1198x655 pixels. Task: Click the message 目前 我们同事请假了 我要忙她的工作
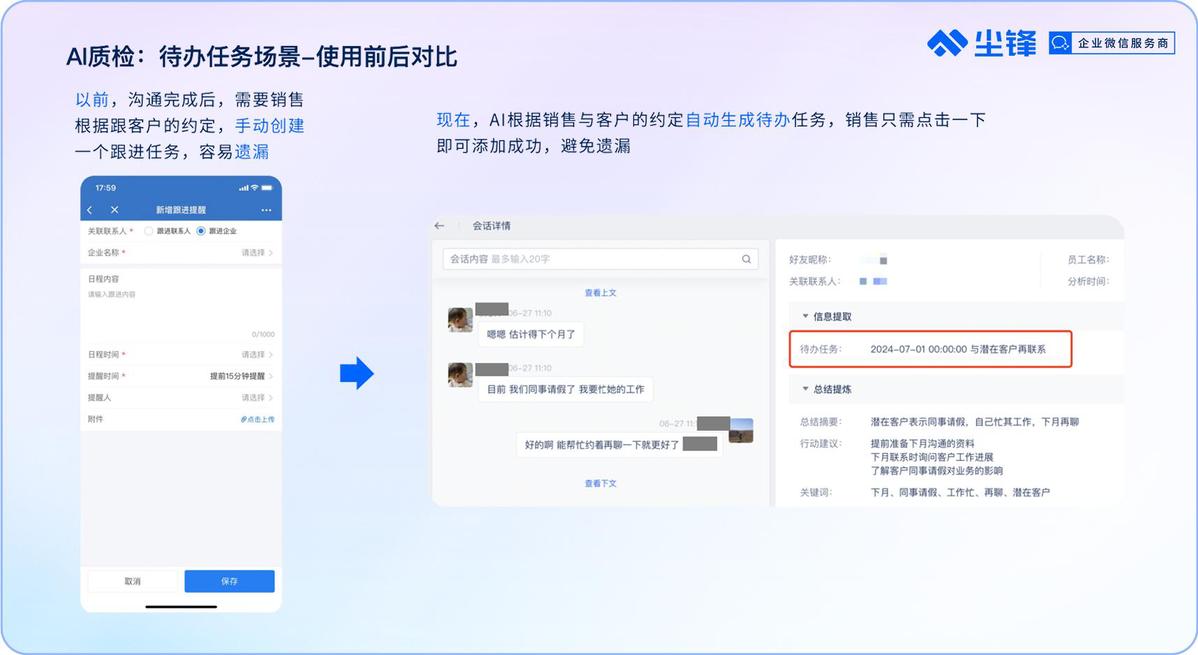click(x=565, y=389)
